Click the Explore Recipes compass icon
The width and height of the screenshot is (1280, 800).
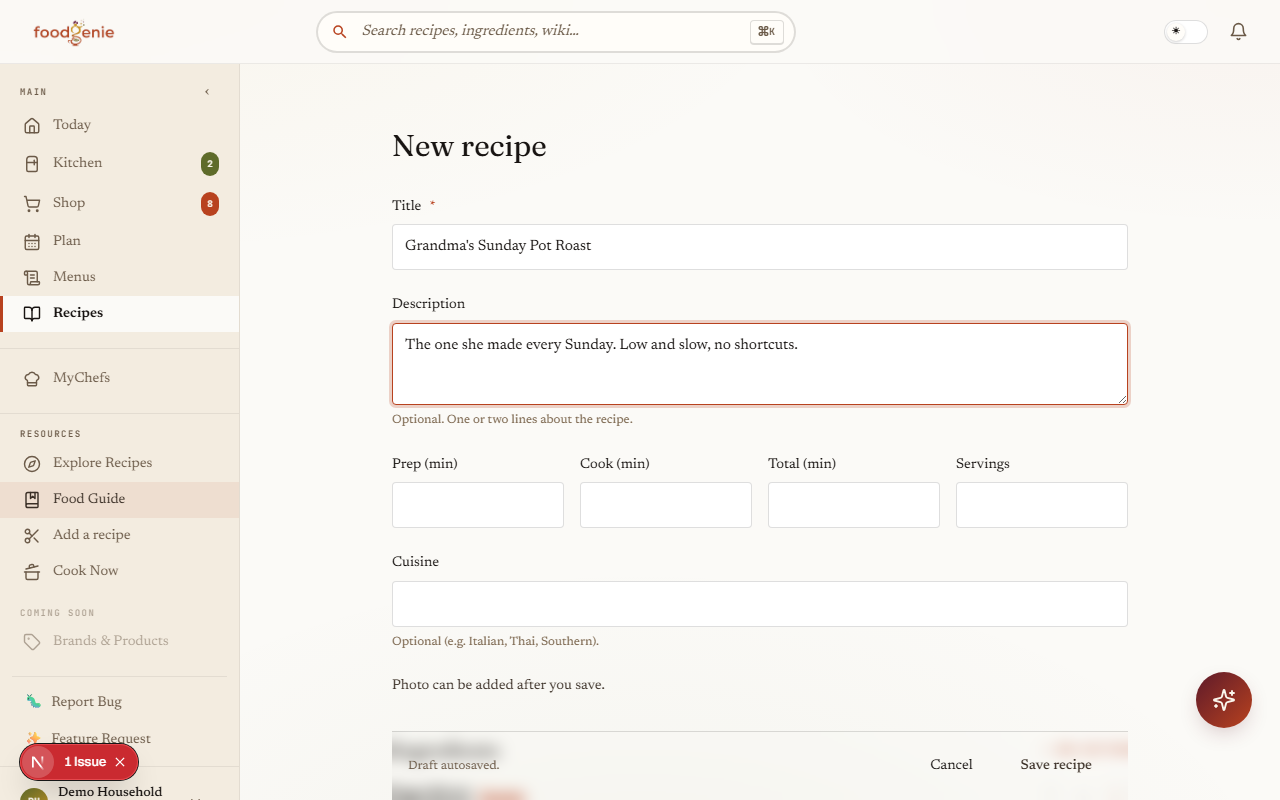32,463
